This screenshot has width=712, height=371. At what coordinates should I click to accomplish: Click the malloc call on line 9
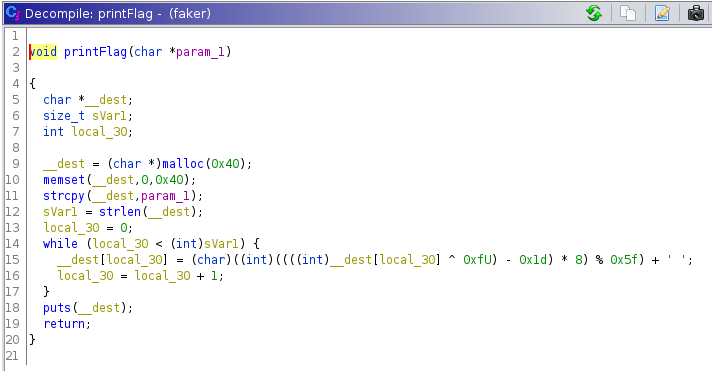coord(183,163)
